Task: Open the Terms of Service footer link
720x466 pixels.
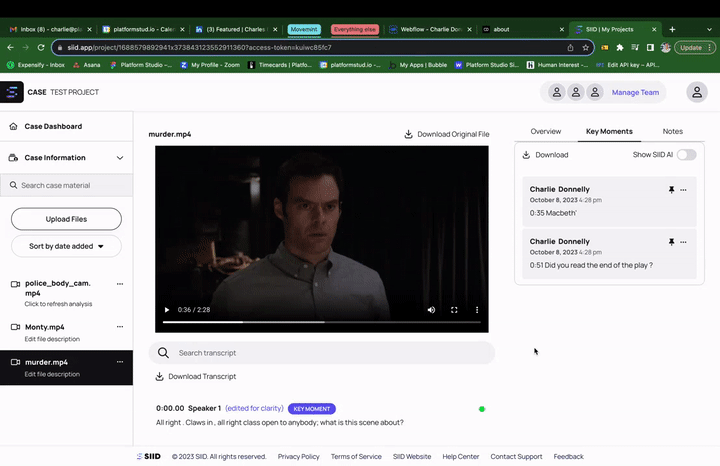Action: [356, 456]
